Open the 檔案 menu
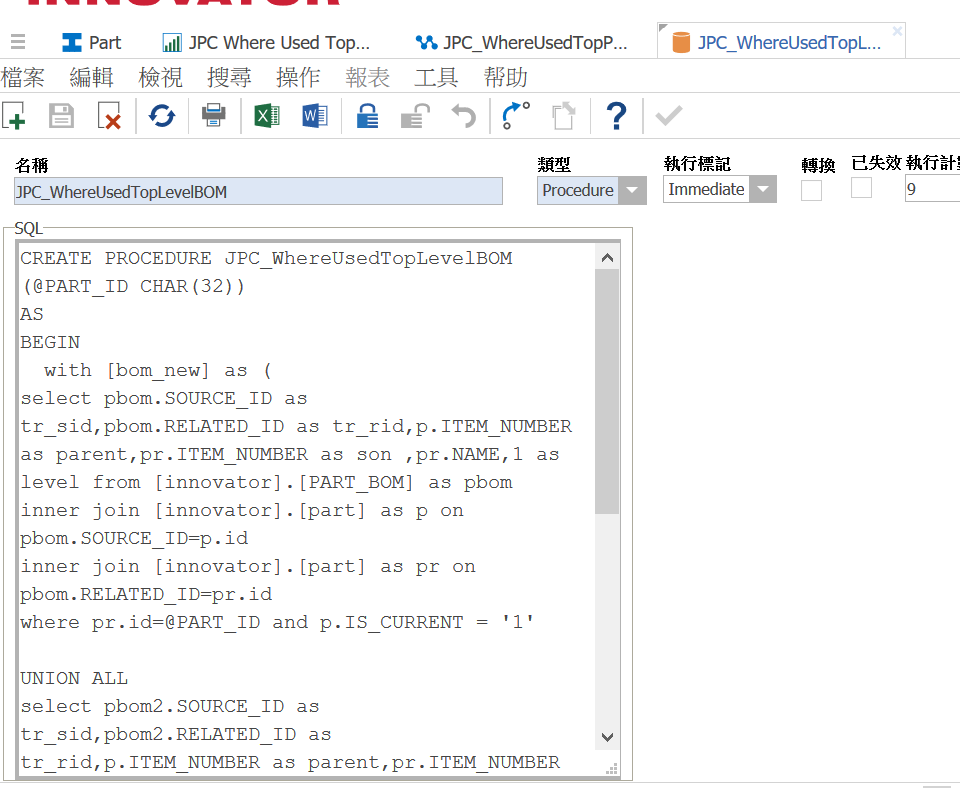960x802 pixels. point(23,77)
